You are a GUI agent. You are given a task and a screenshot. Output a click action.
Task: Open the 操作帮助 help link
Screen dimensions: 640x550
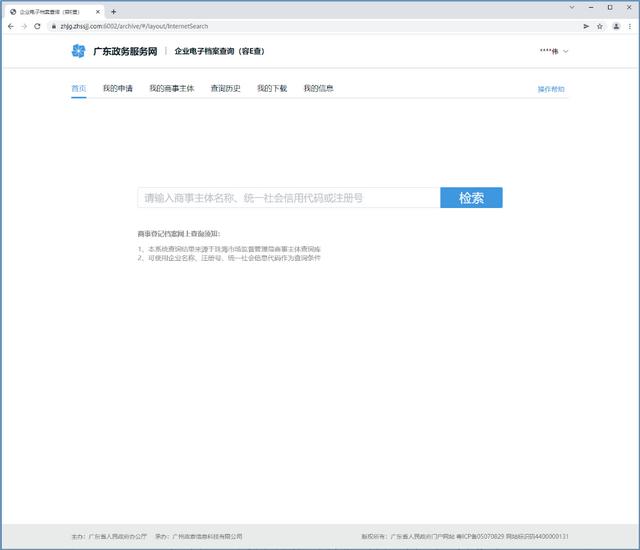[x=551, y=89]
